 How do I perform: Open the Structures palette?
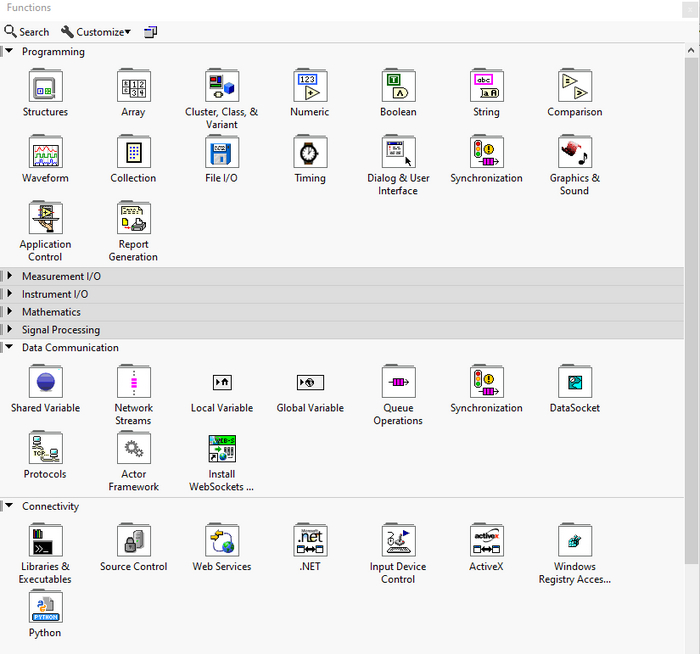pos(45,87)
